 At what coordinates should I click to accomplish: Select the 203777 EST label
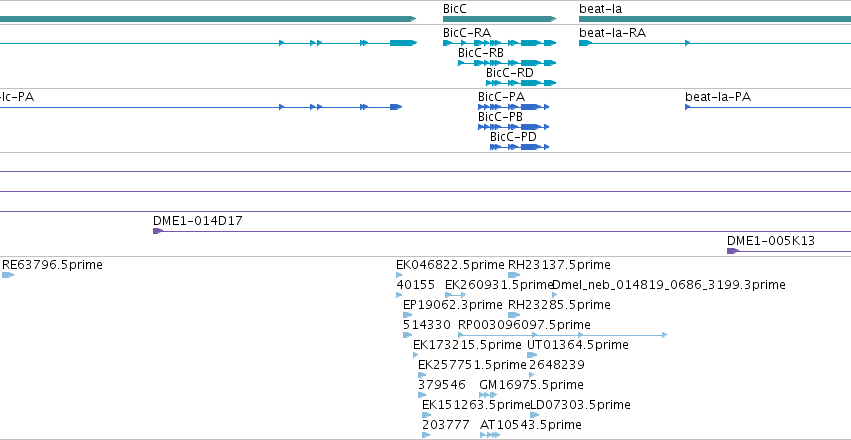446,425
